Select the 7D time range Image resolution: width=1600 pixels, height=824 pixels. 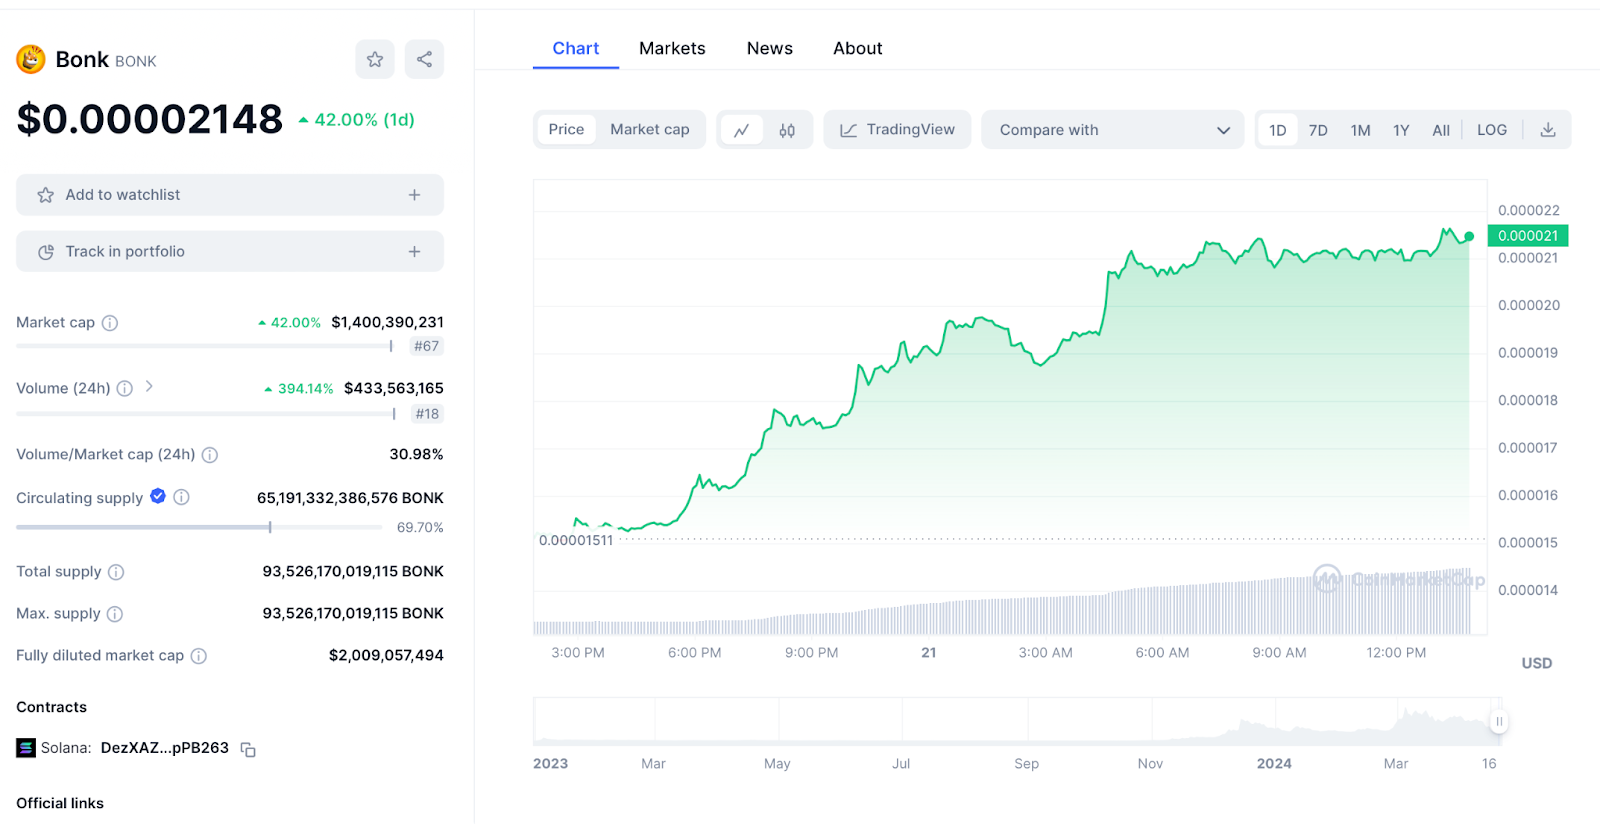1318,130
